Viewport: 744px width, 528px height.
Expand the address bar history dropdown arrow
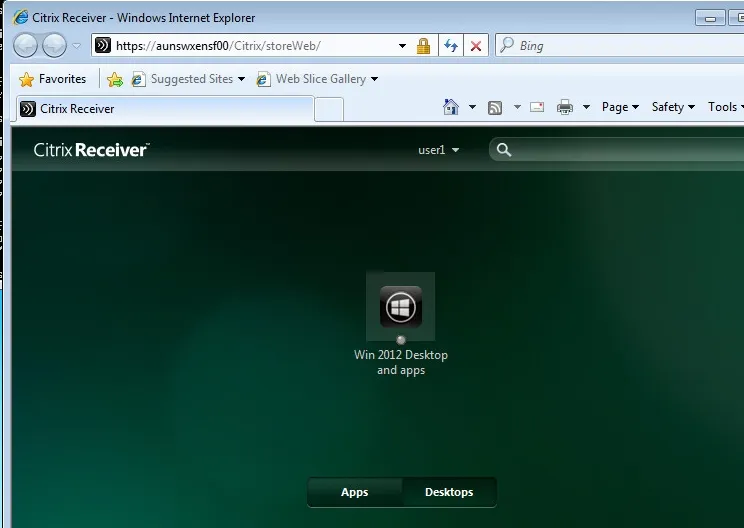(x=402, y=46)
